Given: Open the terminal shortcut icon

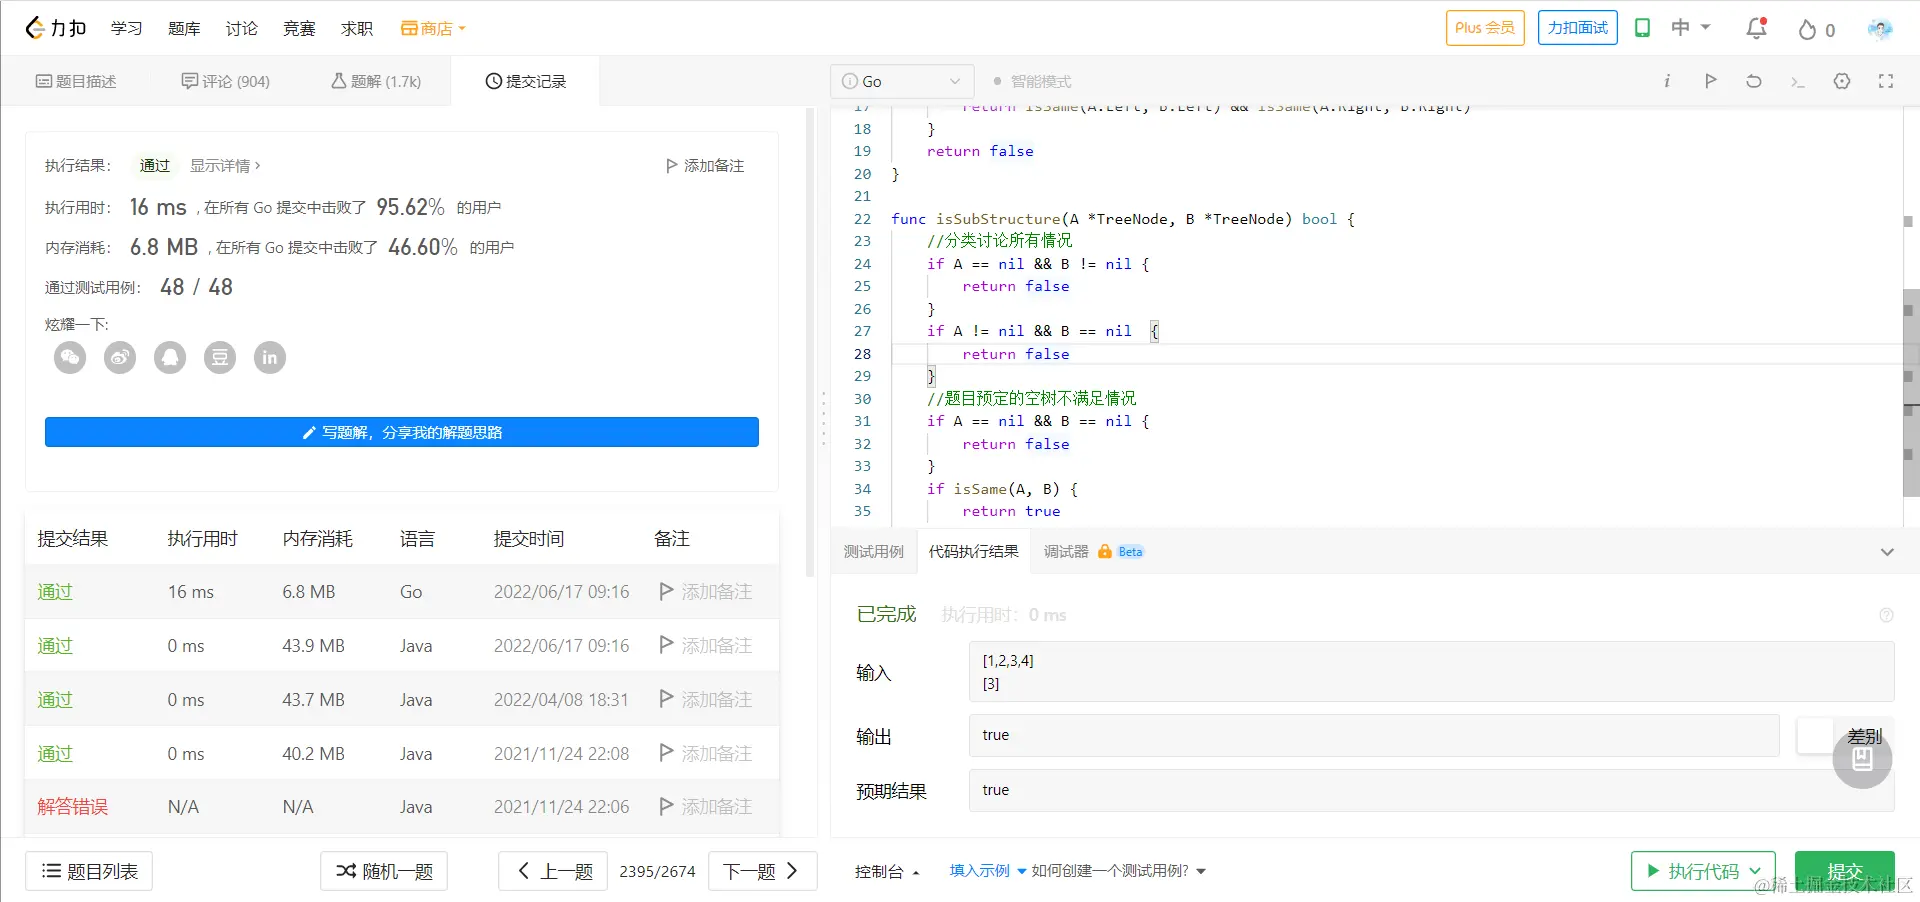Looking at the screenshot, I should click(1797, 82).
